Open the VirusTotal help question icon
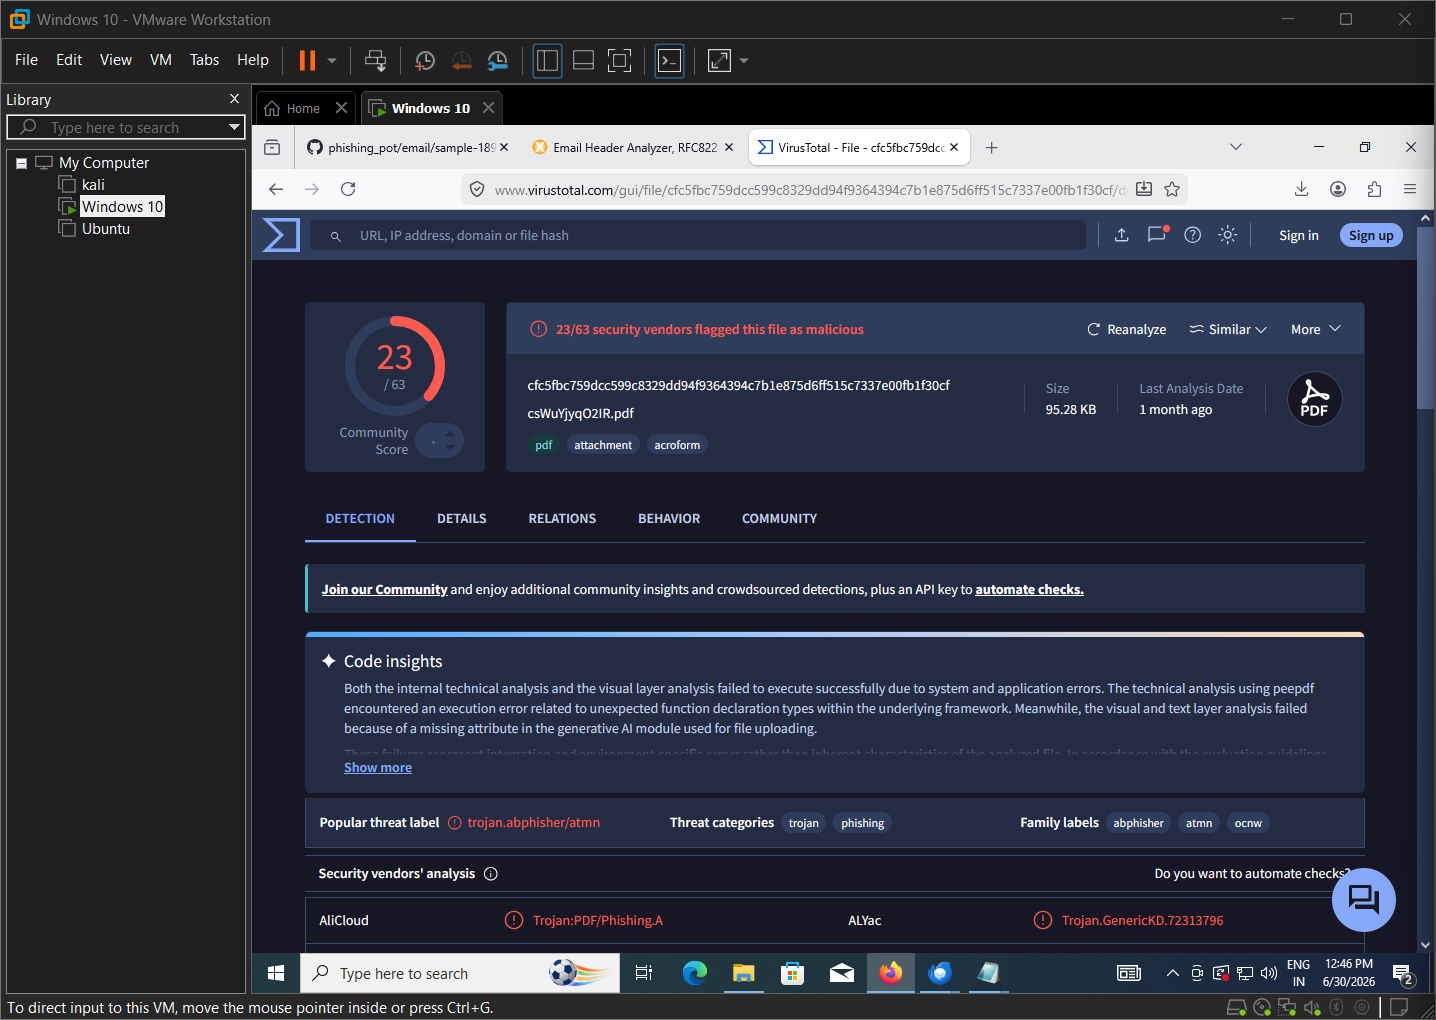1436x1020 pixels. (1192, 235)
